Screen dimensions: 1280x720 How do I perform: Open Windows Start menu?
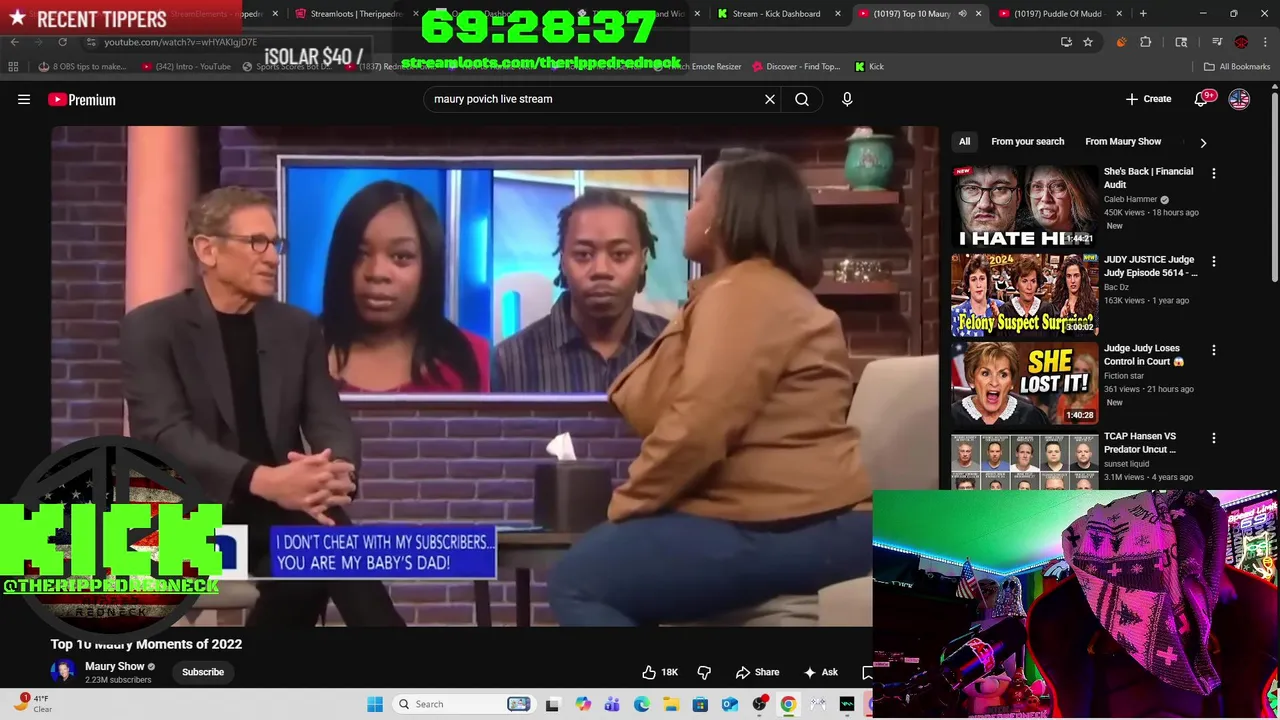pyautogui.click(x=375, y=704)
